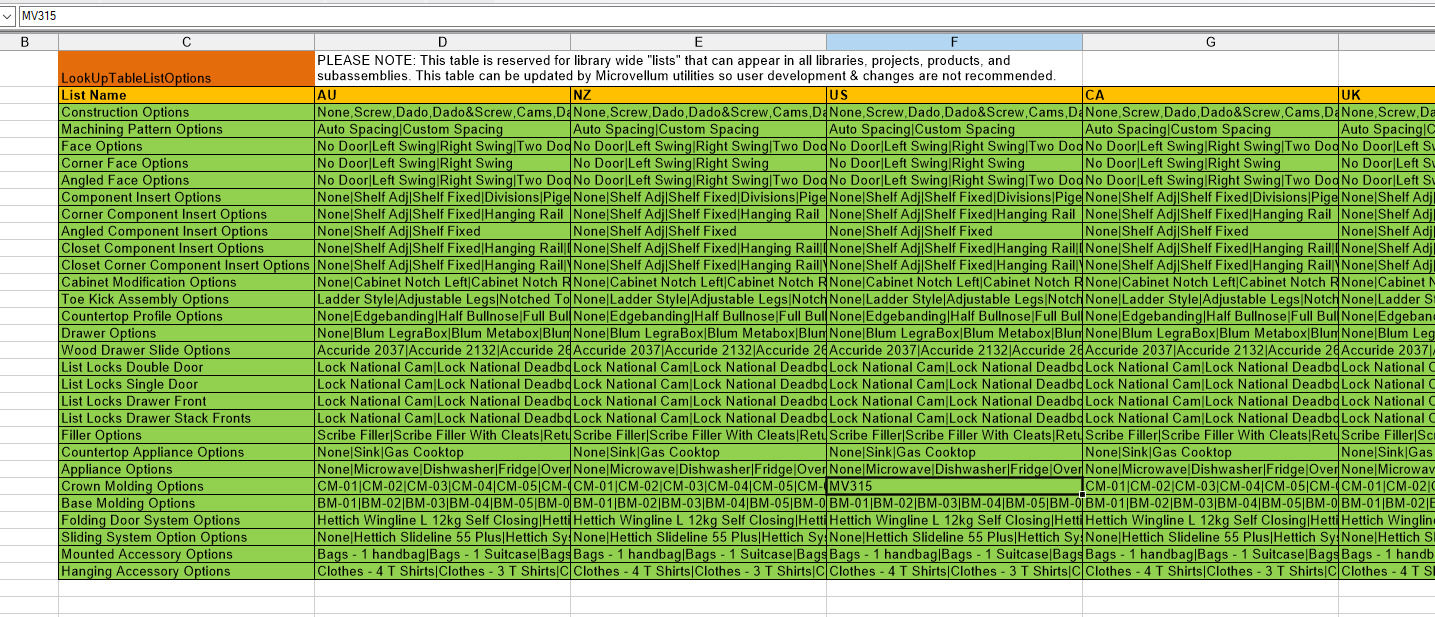Select column B header
The width and height of the screenshot is (1435, 617).
24,42
